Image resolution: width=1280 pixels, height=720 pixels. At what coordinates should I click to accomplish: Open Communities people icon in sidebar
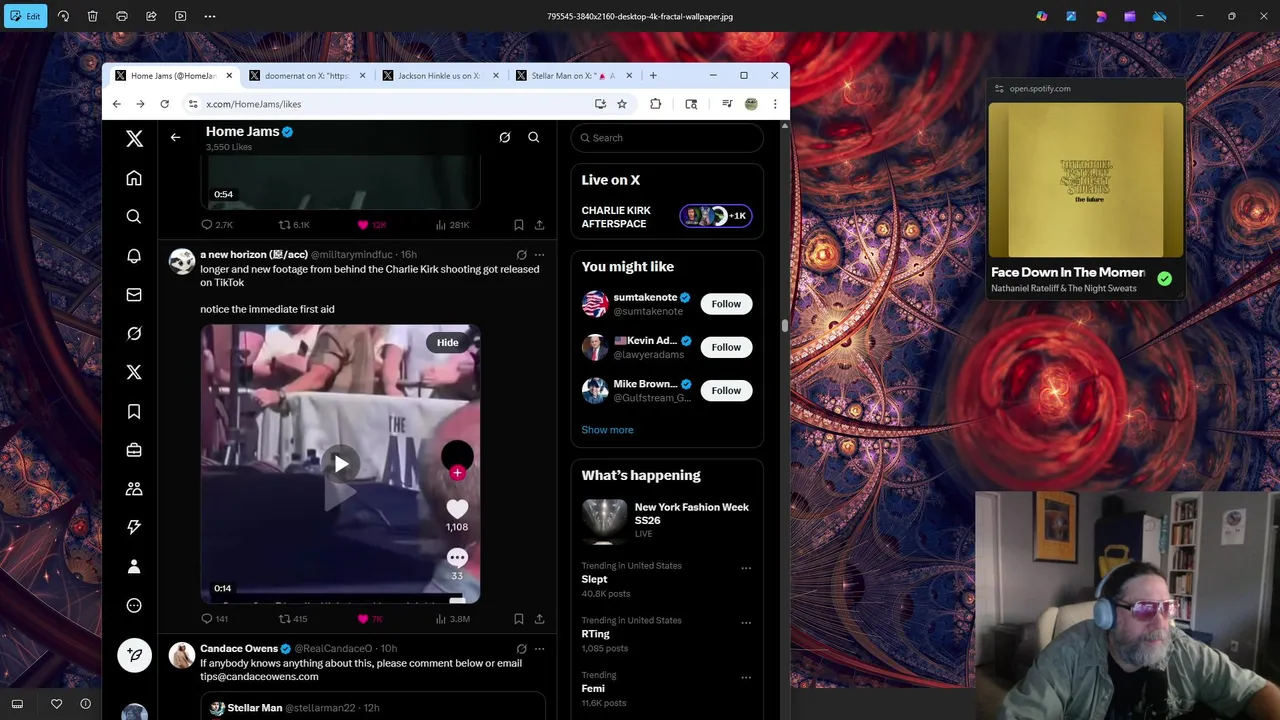point(134,489)
